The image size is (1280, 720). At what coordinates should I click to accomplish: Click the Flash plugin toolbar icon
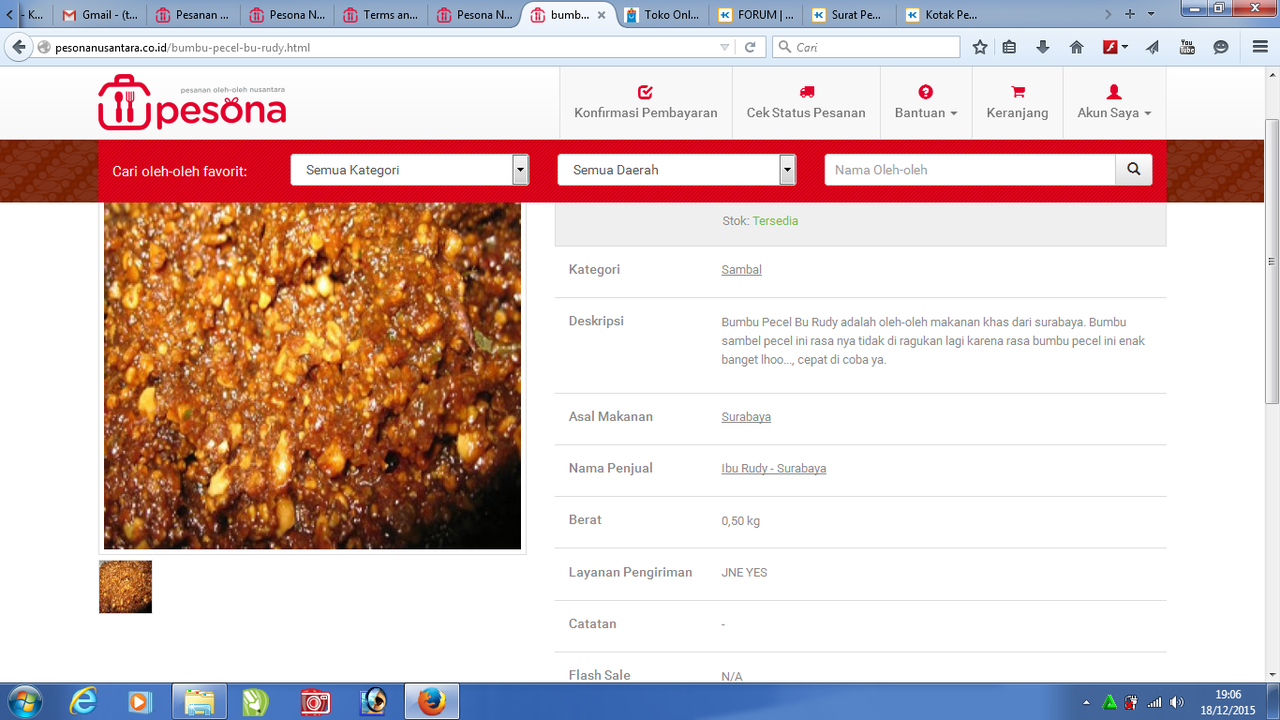tap(1110, 47)
